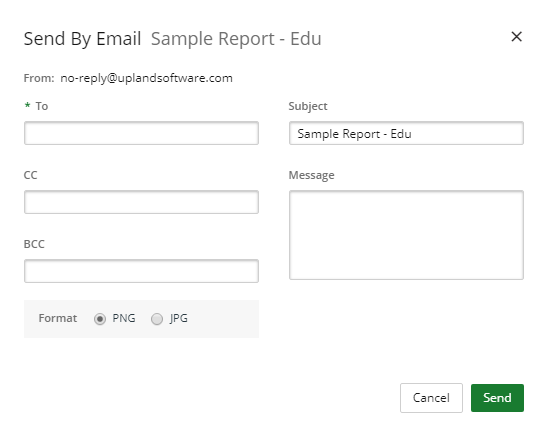This screenshot has width=550, height=438.
Task: Click the Subject label
Action: [308, 106]
